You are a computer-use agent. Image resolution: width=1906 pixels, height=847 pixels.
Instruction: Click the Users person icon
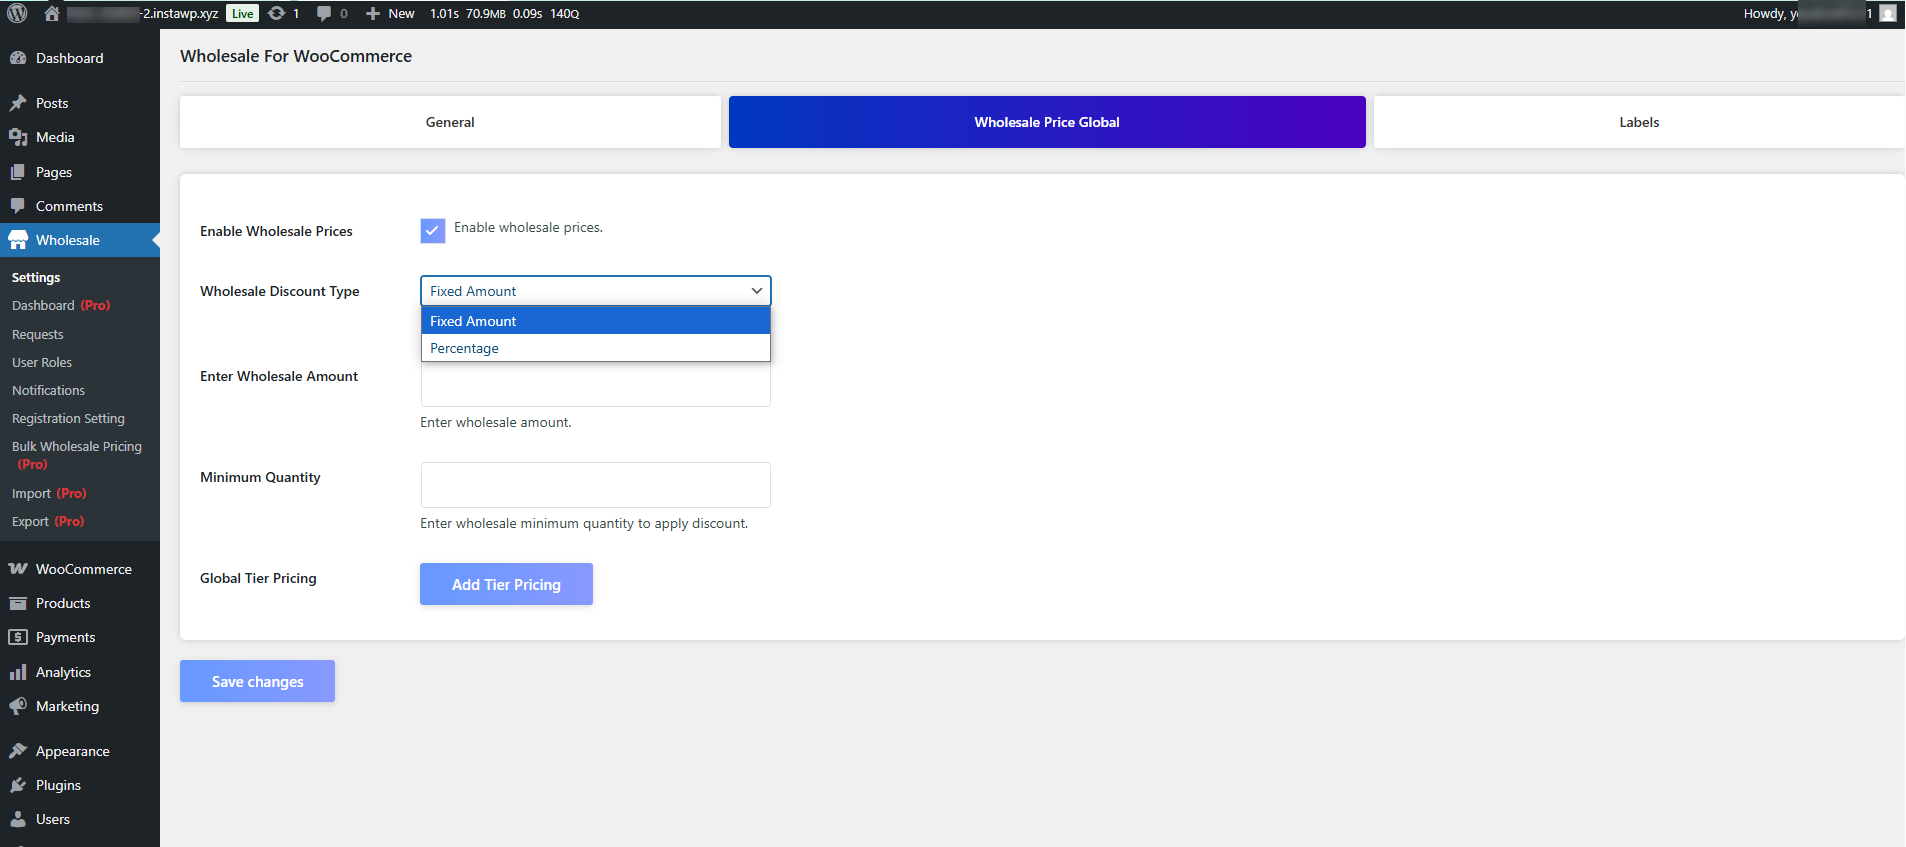18,819
